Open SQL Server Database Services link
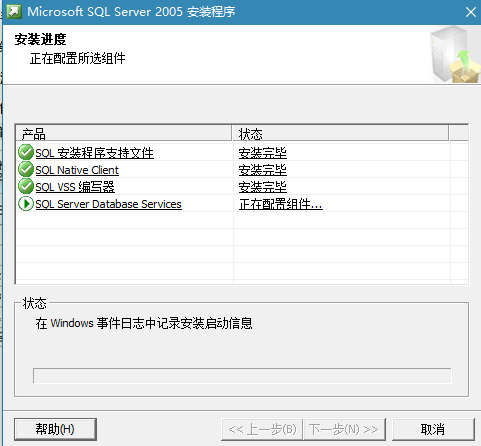Viewport: 481px width, 446px height. coord(108,204)
